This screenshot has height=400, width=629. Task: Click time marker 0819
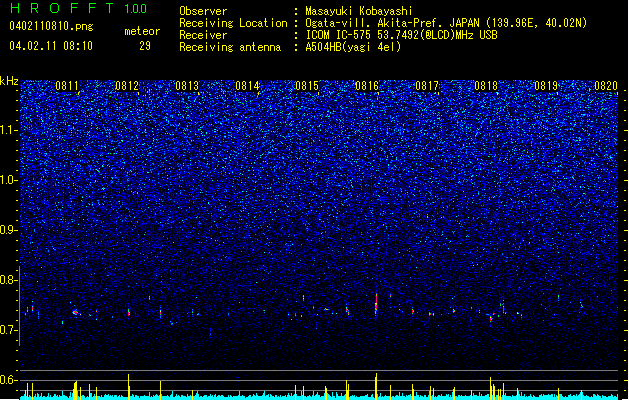point(546,86)
